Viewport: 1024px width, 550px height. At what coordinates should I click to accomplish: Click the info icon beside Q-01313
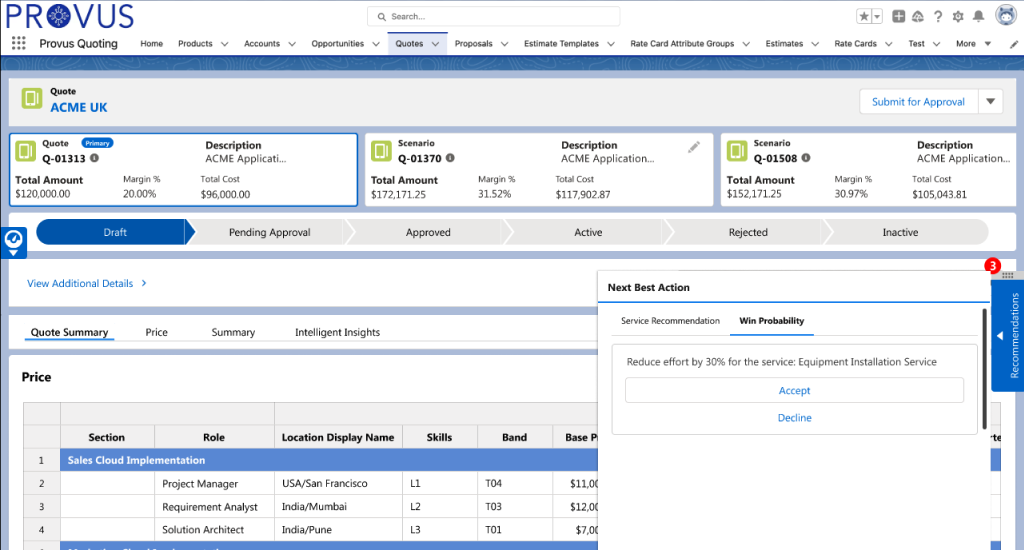click(95, 158)
